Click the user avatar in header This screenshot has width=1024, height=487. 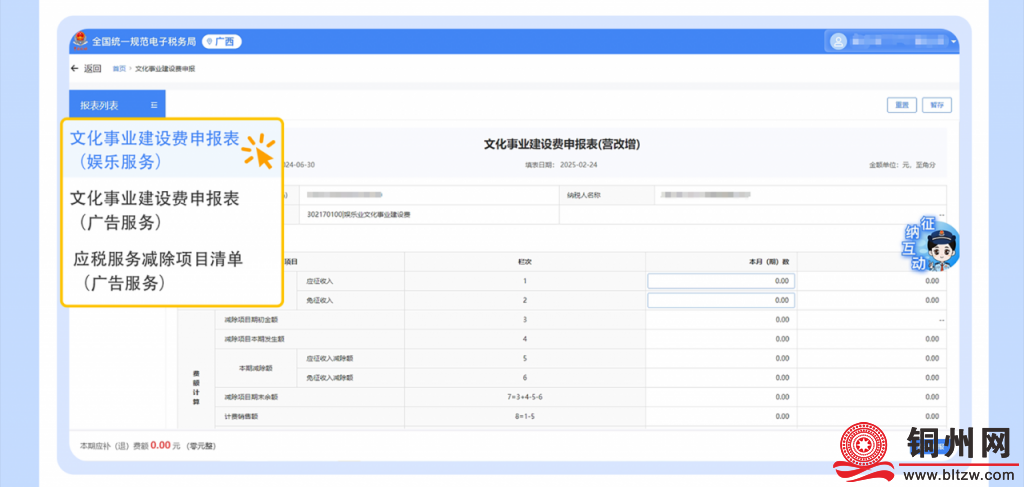pyautogui.click(x=838, y=41)
